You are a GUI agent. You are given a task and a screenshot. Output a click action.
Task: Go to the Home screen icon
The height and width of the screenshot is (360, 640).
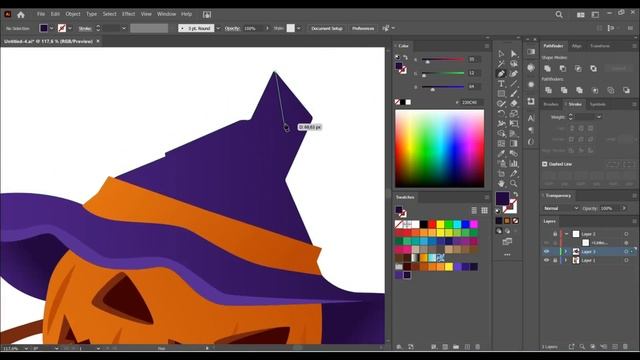point(21,14)
